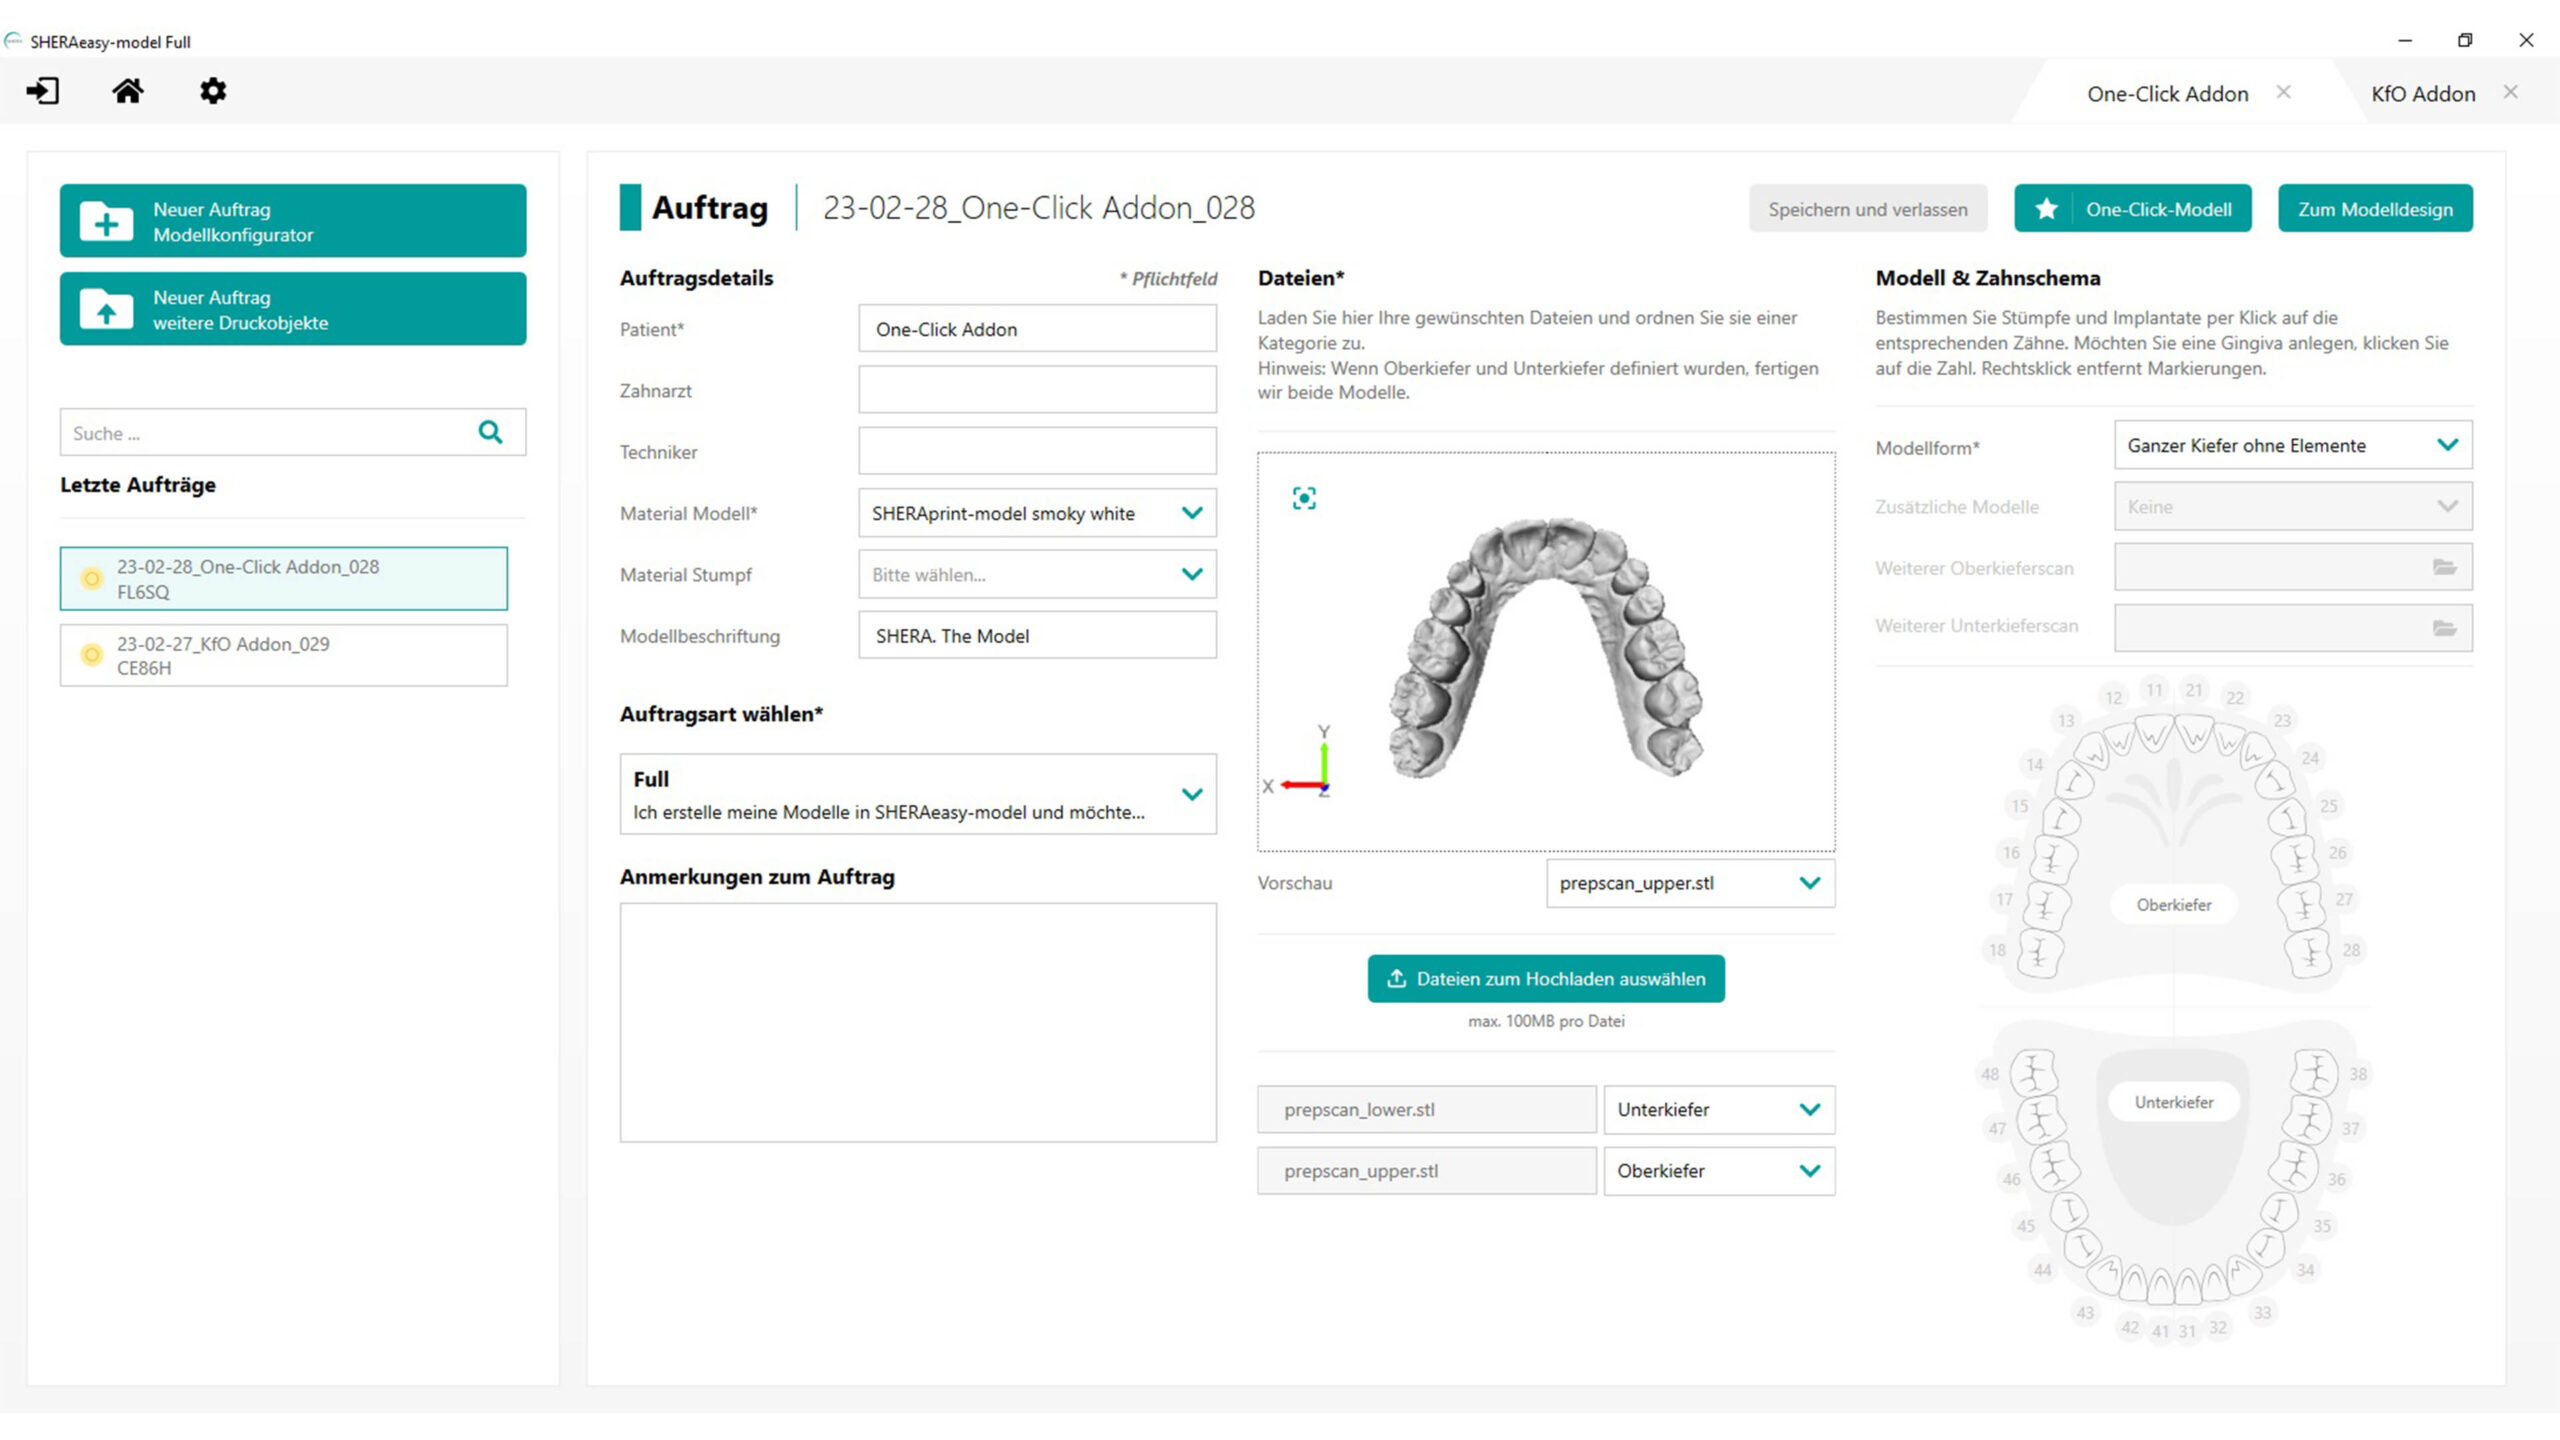This screenshot has width=2560, height=1440.
Task: Click the Zum Modelldesign button
Action: pos(2374,208)
